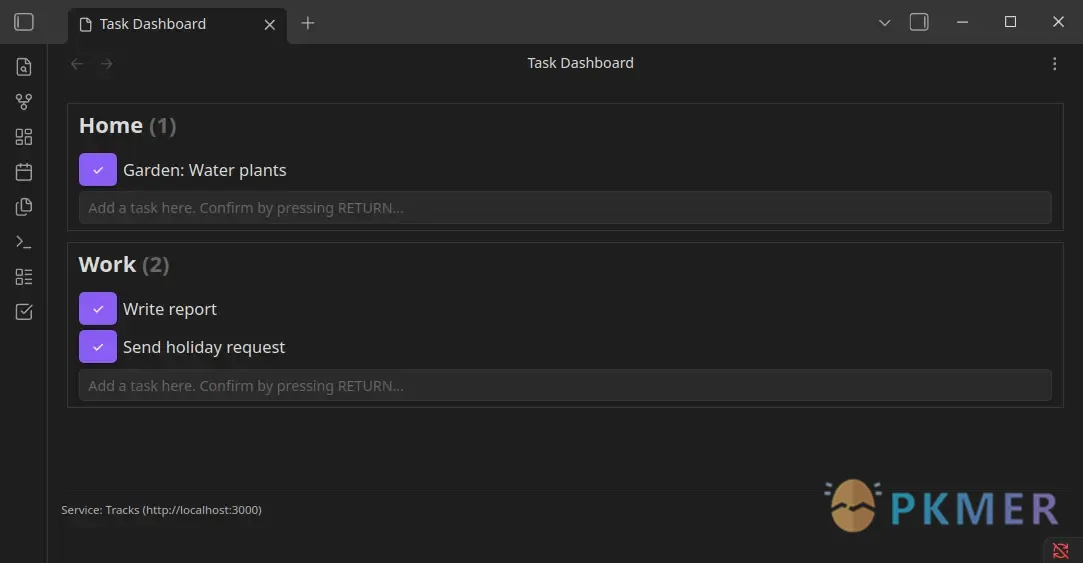Open the quick switcher file search icon

[24, 67]
